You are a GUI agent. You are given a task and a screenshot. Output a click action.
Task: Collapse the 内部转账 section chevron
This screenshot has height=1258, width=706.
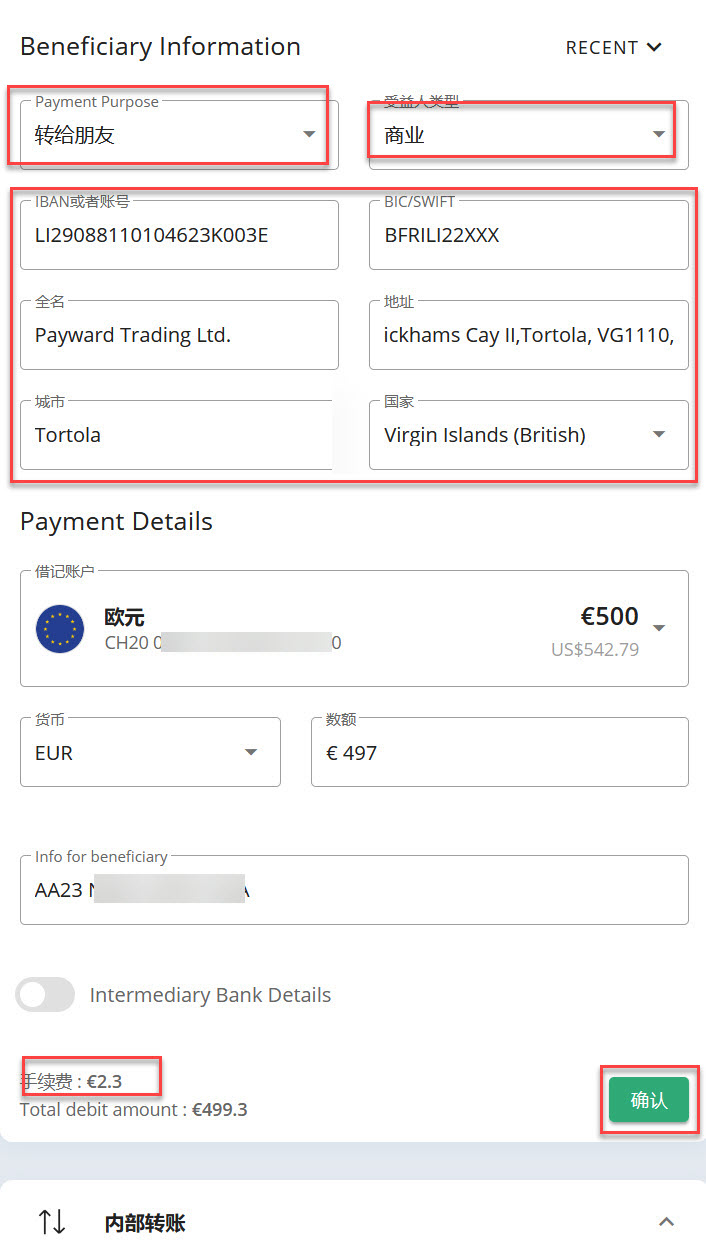click(667, 1222)
